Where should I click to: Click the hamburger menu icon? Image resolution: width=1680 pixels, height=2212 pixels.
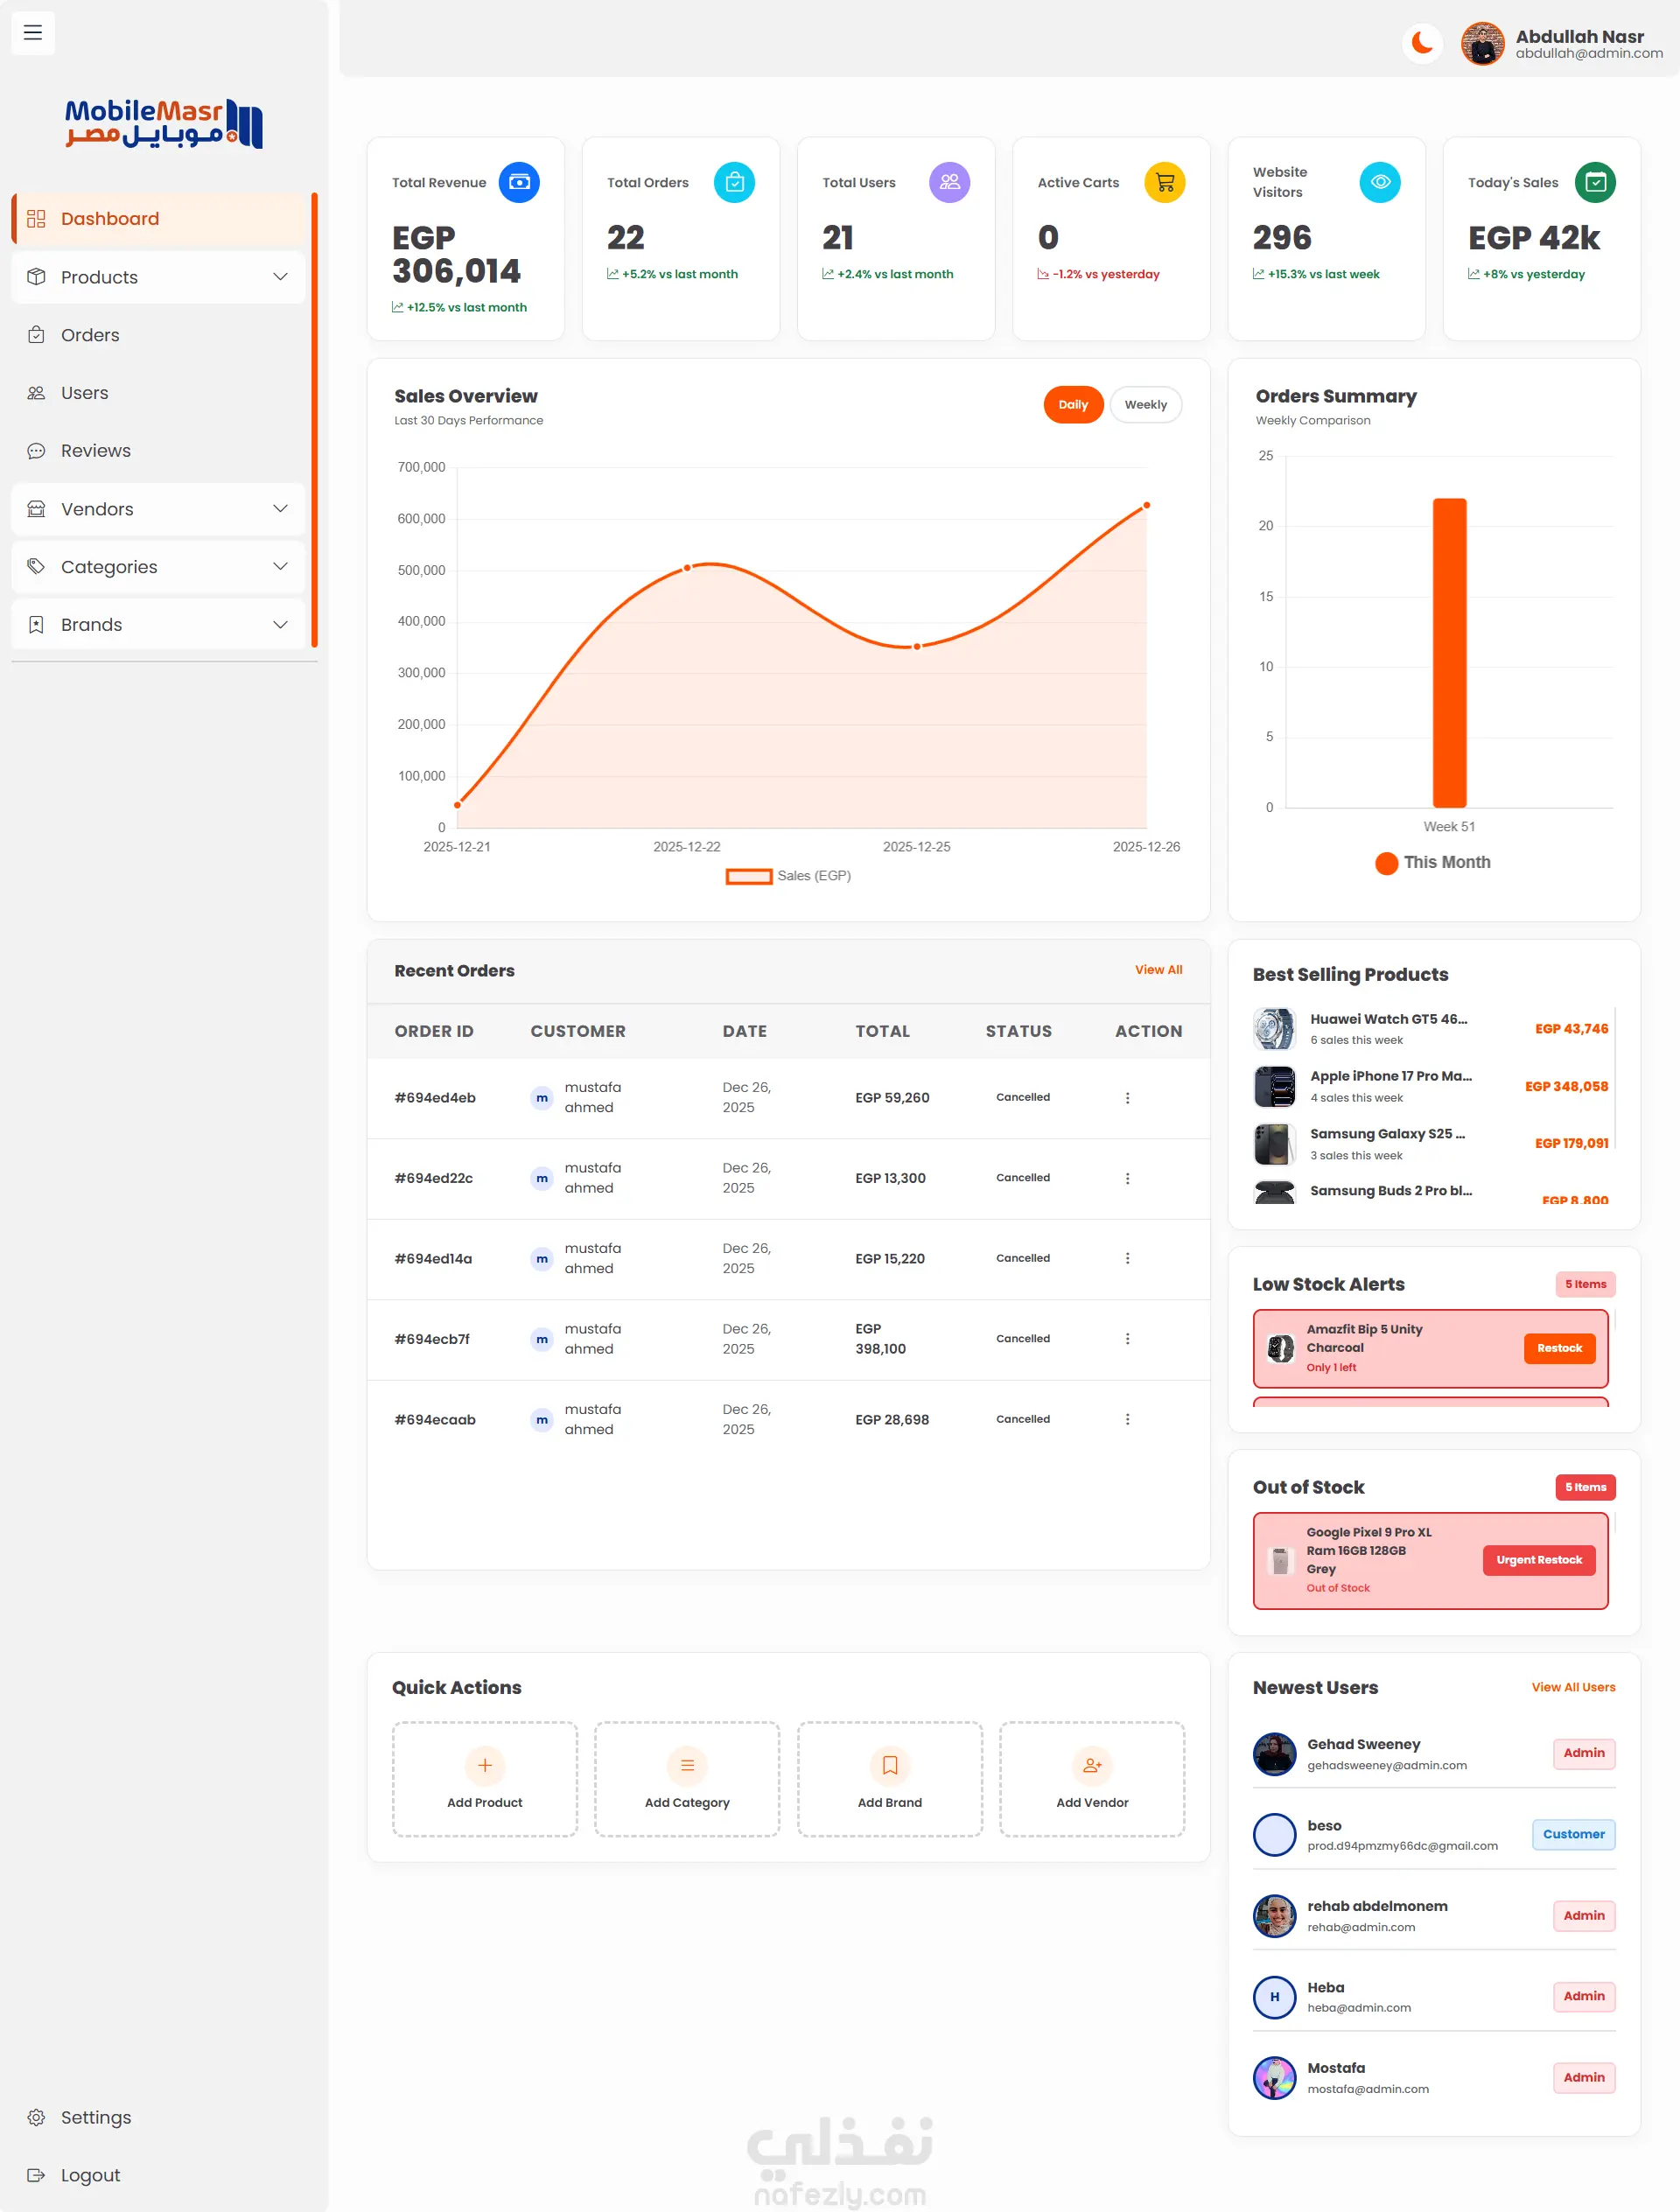[33, 32]
